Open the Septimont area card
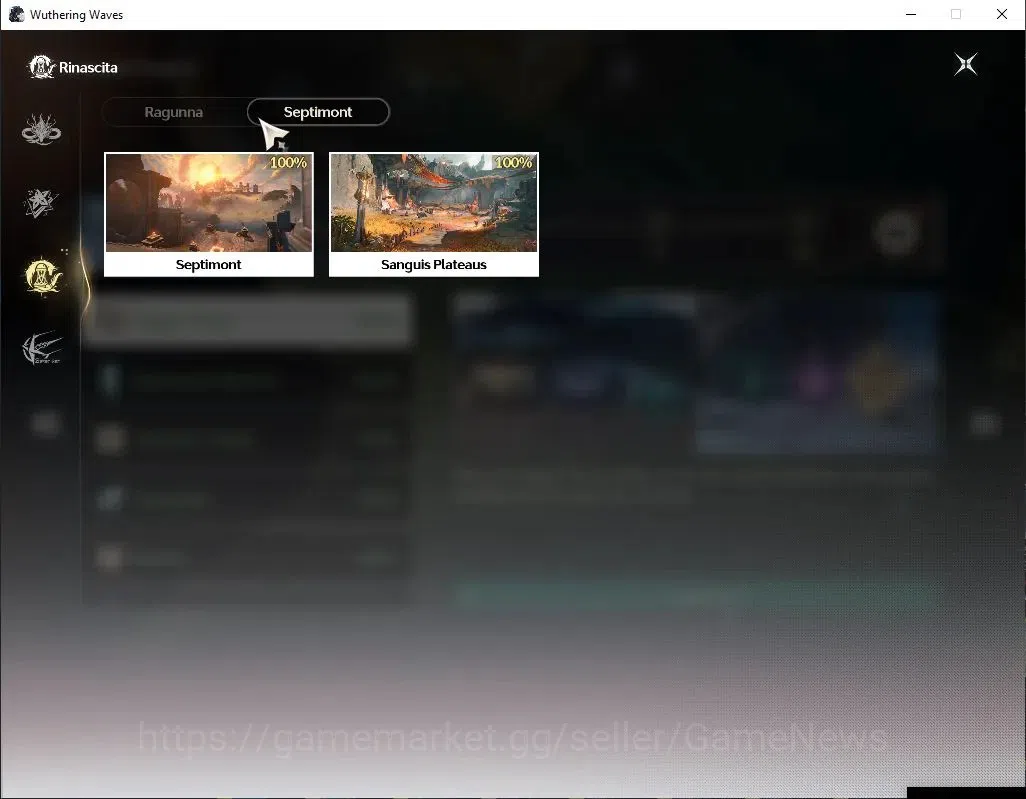The height and width of the screenshot is (799, 1026). (209, 215)
